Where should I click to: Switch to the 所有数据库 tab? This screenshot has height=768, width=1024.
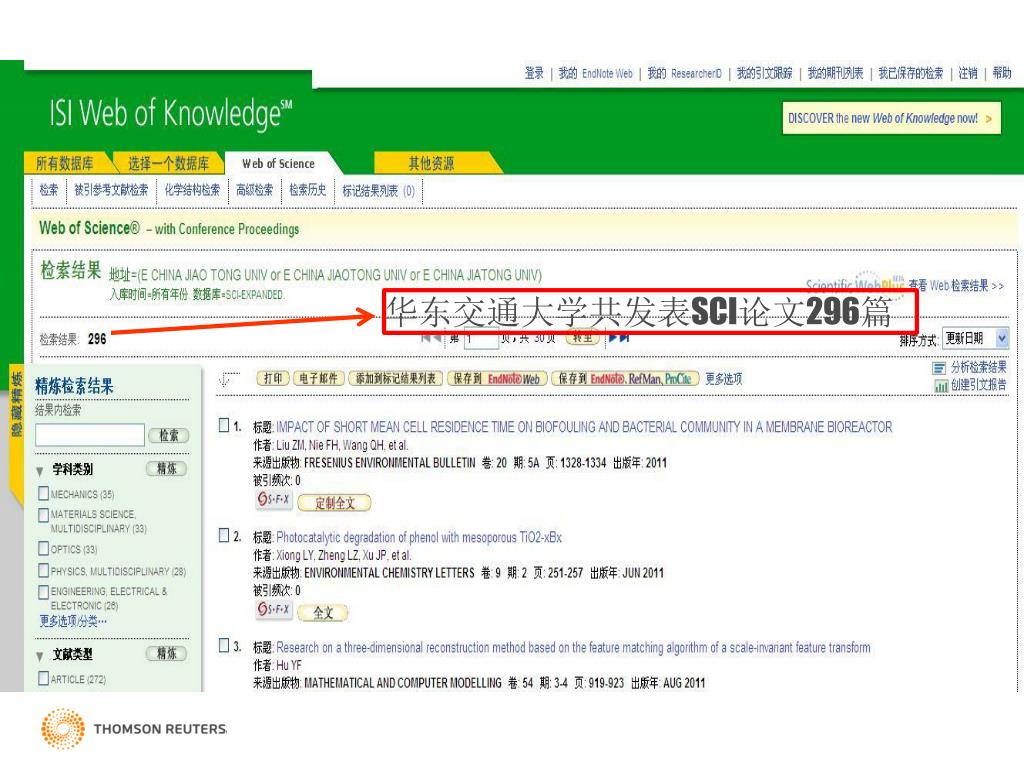tap(65, 163)
